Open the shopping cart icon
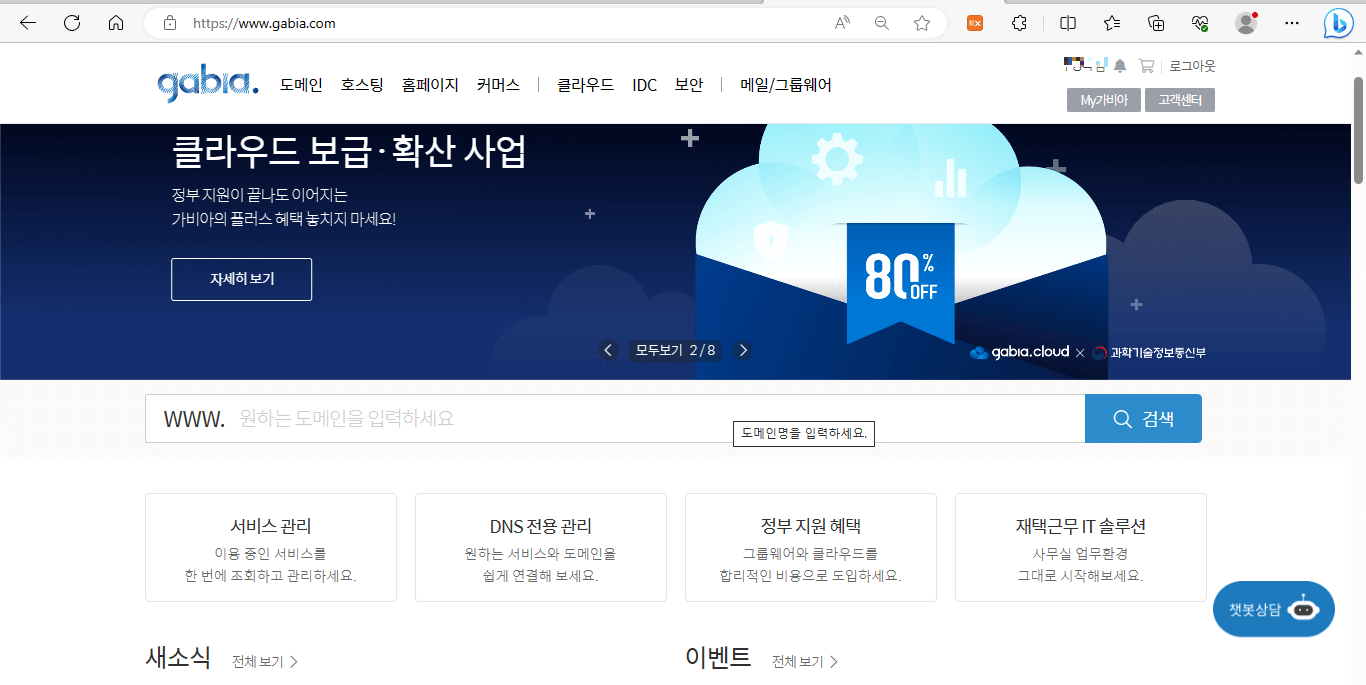Image resolution: width=1366 pixels, height=685 pixels. click(x=1146, y=66)
